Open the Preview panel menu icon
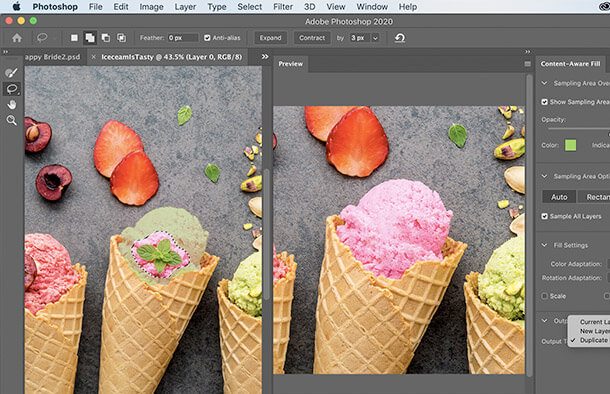 click(528, 64)
